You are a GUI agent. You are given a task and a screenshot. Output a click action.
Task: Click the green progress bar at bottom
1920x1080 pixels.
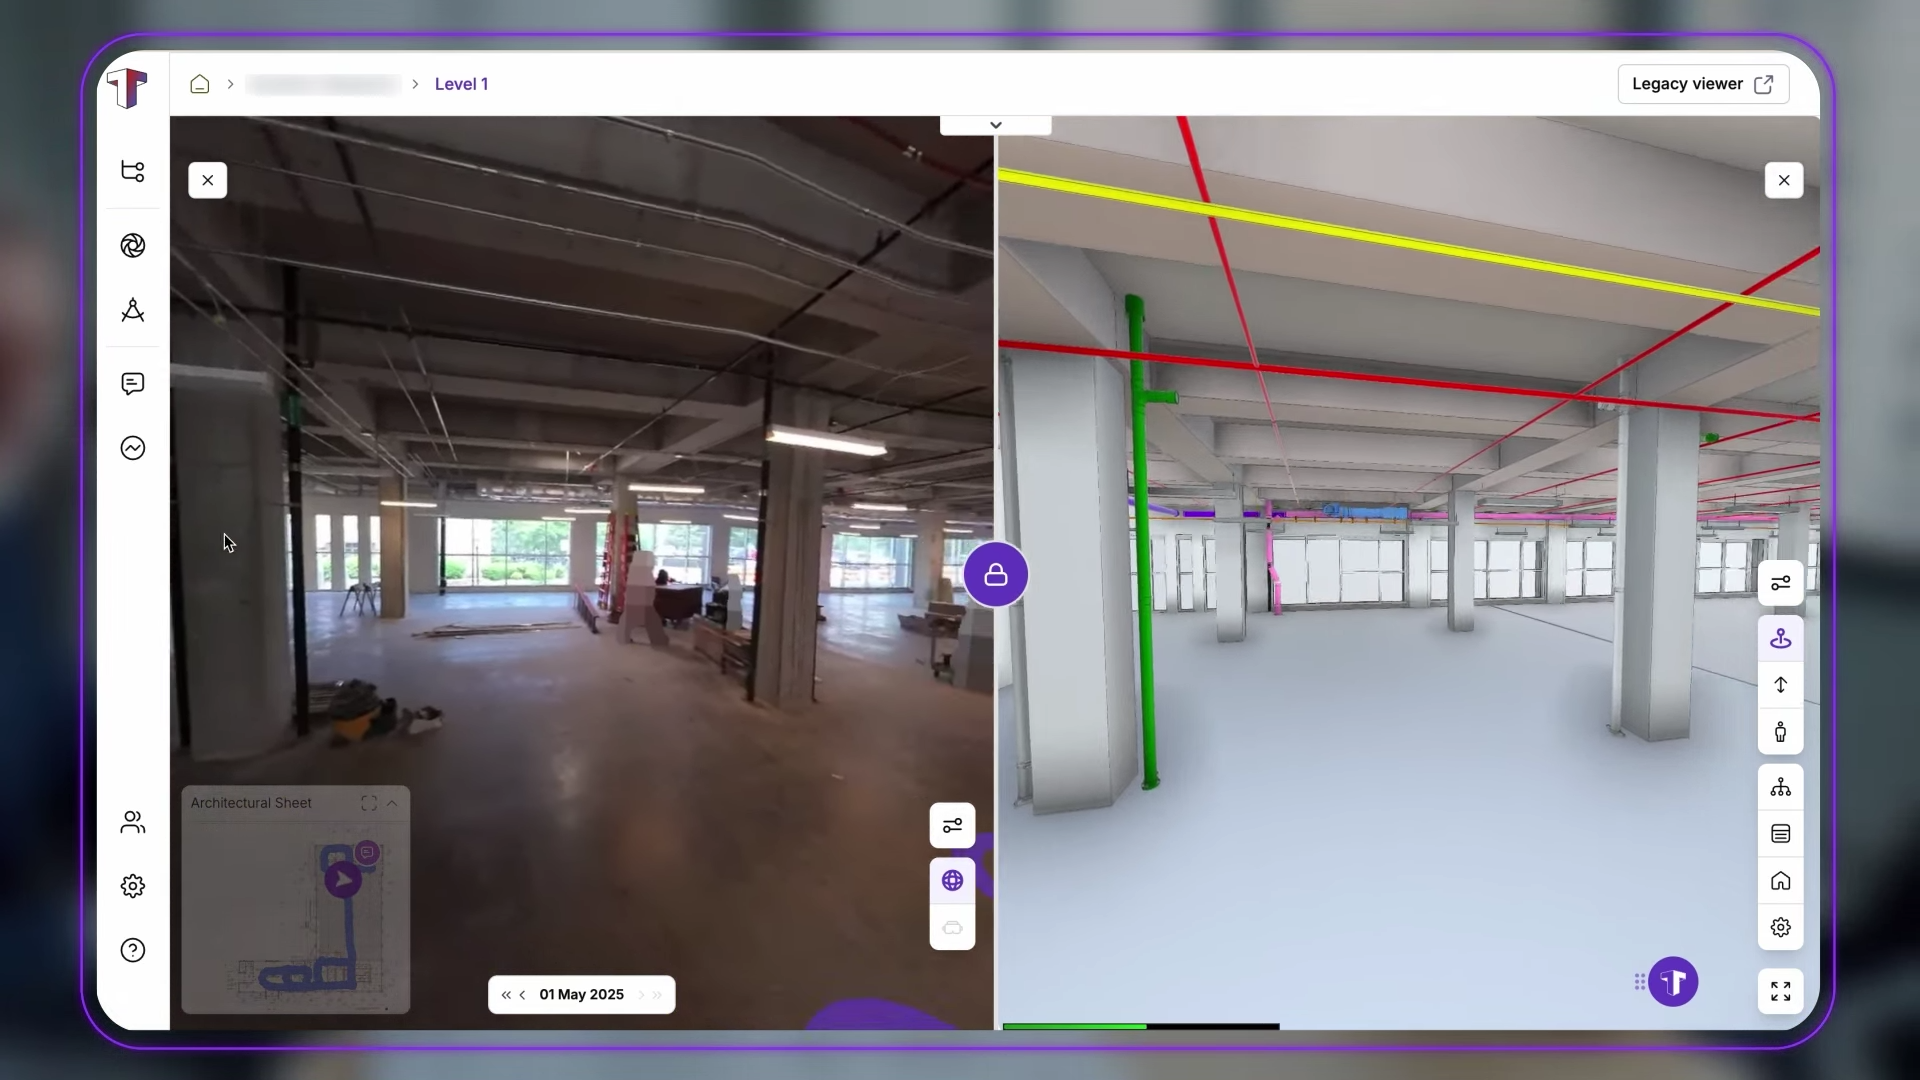(1074, 1026)
